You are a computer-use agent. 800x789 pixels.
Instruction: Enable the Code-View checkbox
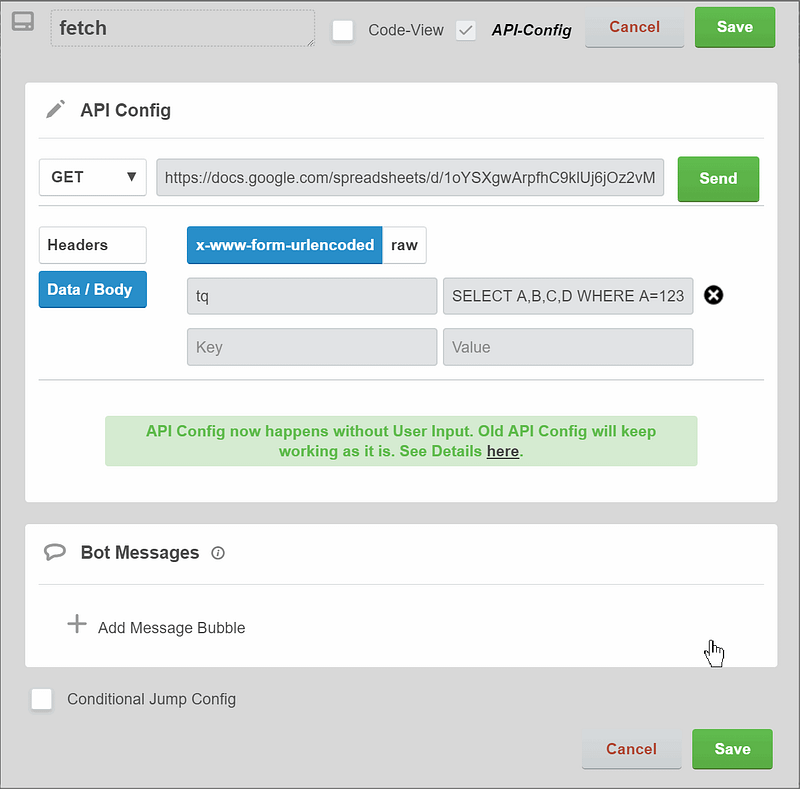click(x=343, y=30)
